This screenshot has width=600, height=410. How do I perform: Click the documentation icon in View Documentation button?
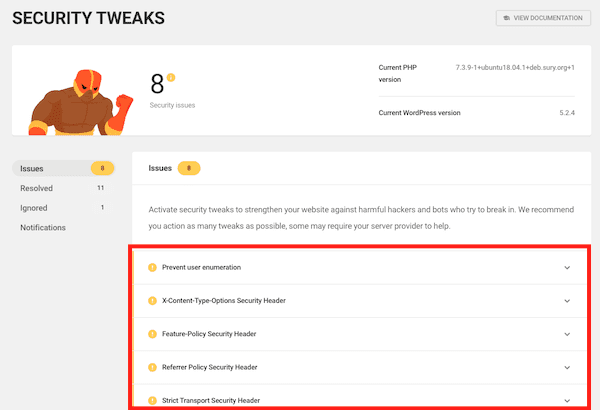click(x=507, y=18)
